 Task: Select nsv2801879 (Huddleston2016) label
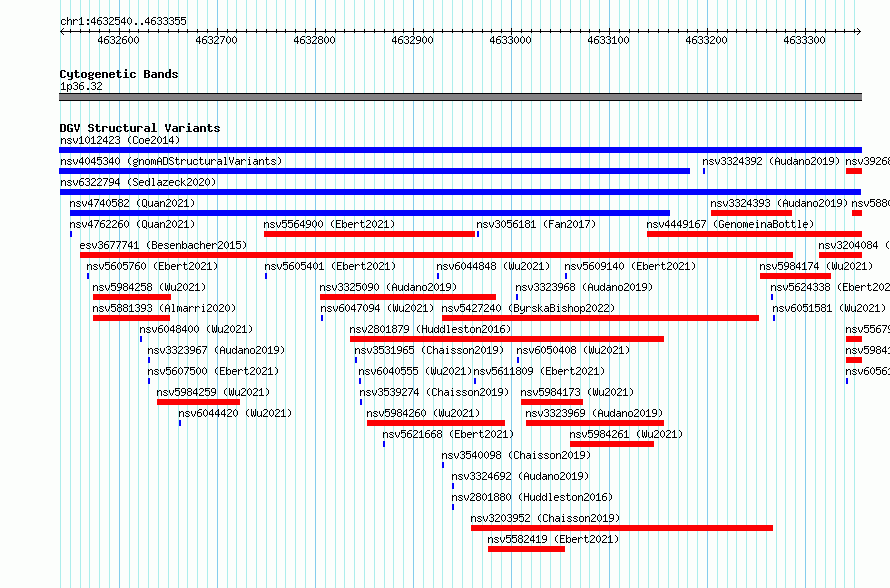pyautogui.click(x=430, y=329)
